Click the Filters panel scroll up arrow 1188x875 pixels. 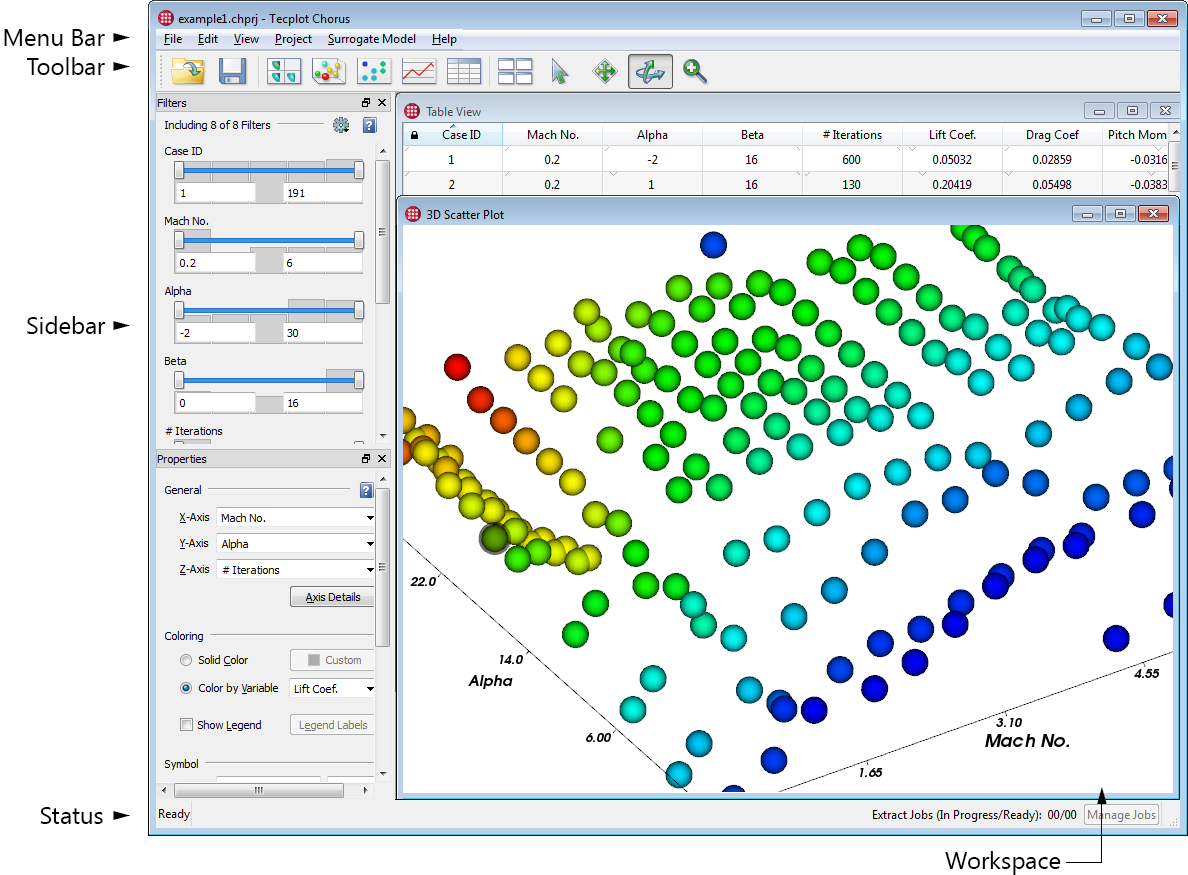383,151
